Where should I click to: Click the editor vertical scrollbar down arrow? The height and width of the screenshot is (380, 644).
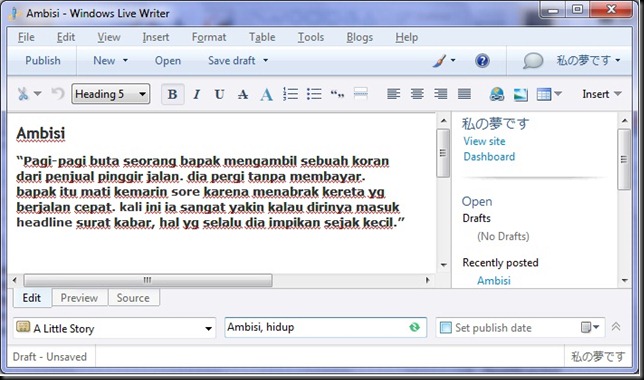coord(443,265)
